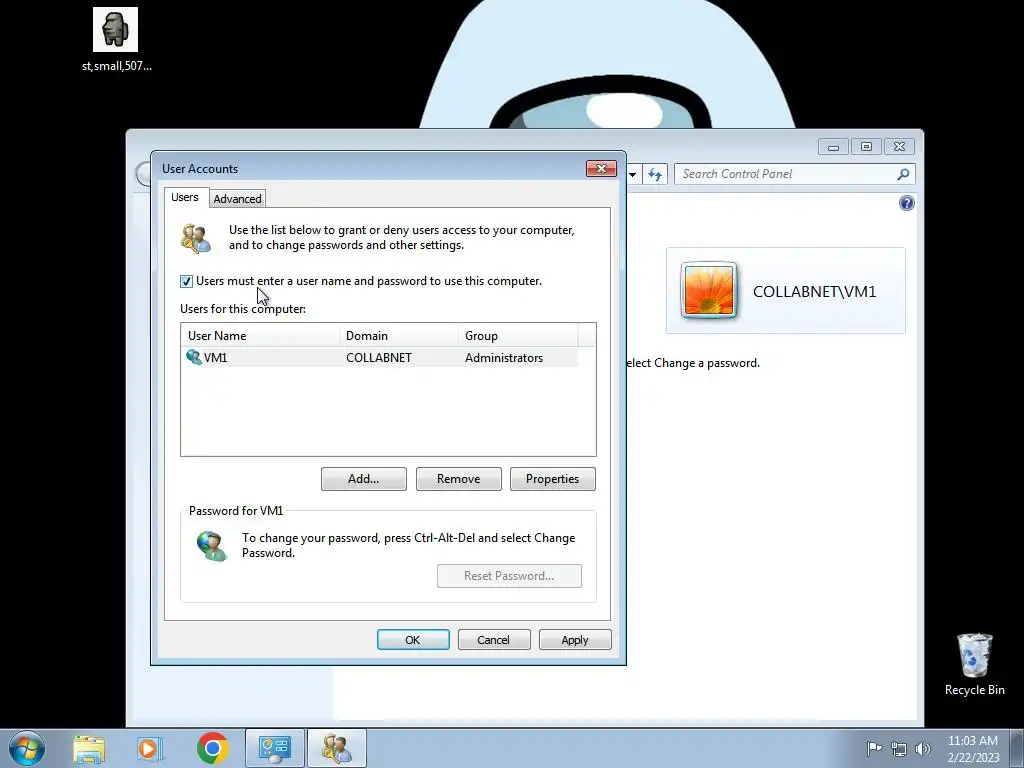Click the COLLABNET\VM1 flower account picture
1024x768 pixels.
709,291
